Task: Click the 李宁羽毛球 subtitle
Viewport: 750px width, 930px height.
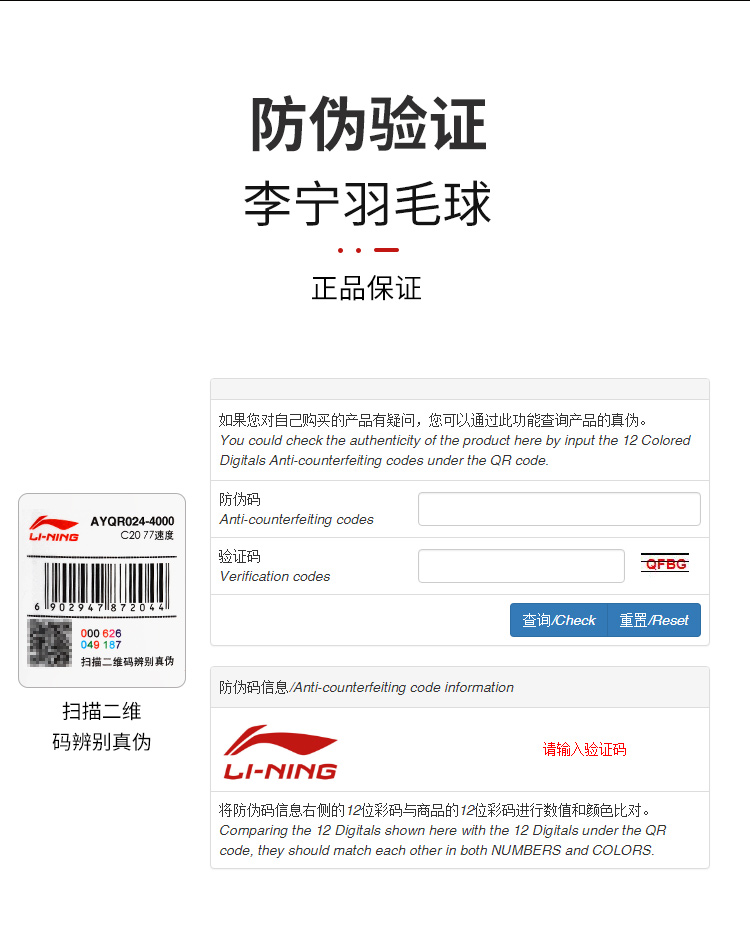Action: coord(368,204)
